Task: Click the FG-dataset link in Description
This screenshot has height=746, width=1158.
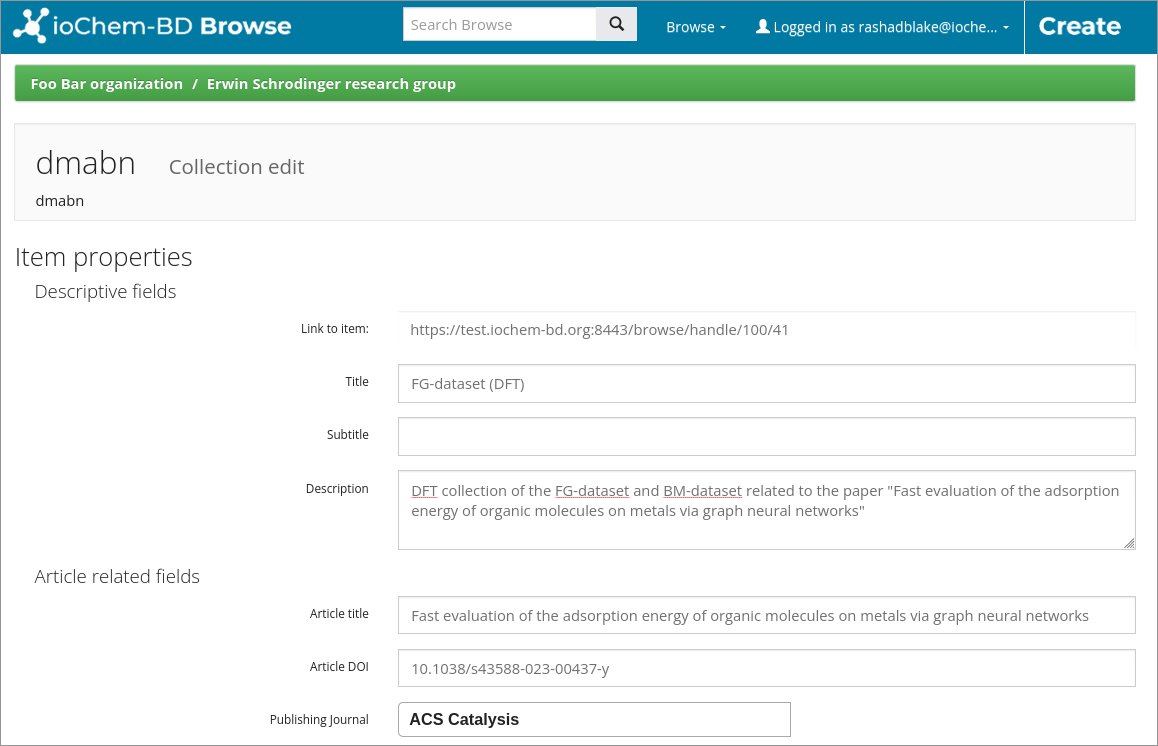Action: click(592, 490)
